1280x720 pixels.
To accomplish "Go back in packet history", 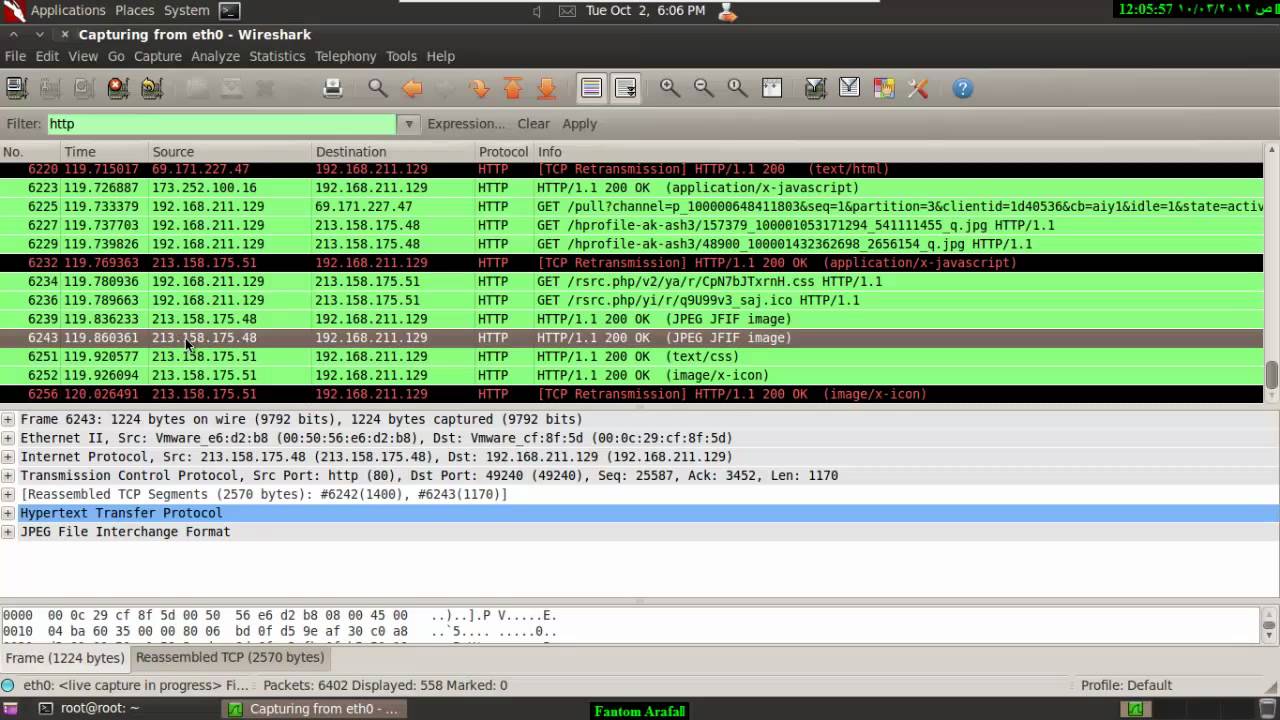I will [412, 88].
